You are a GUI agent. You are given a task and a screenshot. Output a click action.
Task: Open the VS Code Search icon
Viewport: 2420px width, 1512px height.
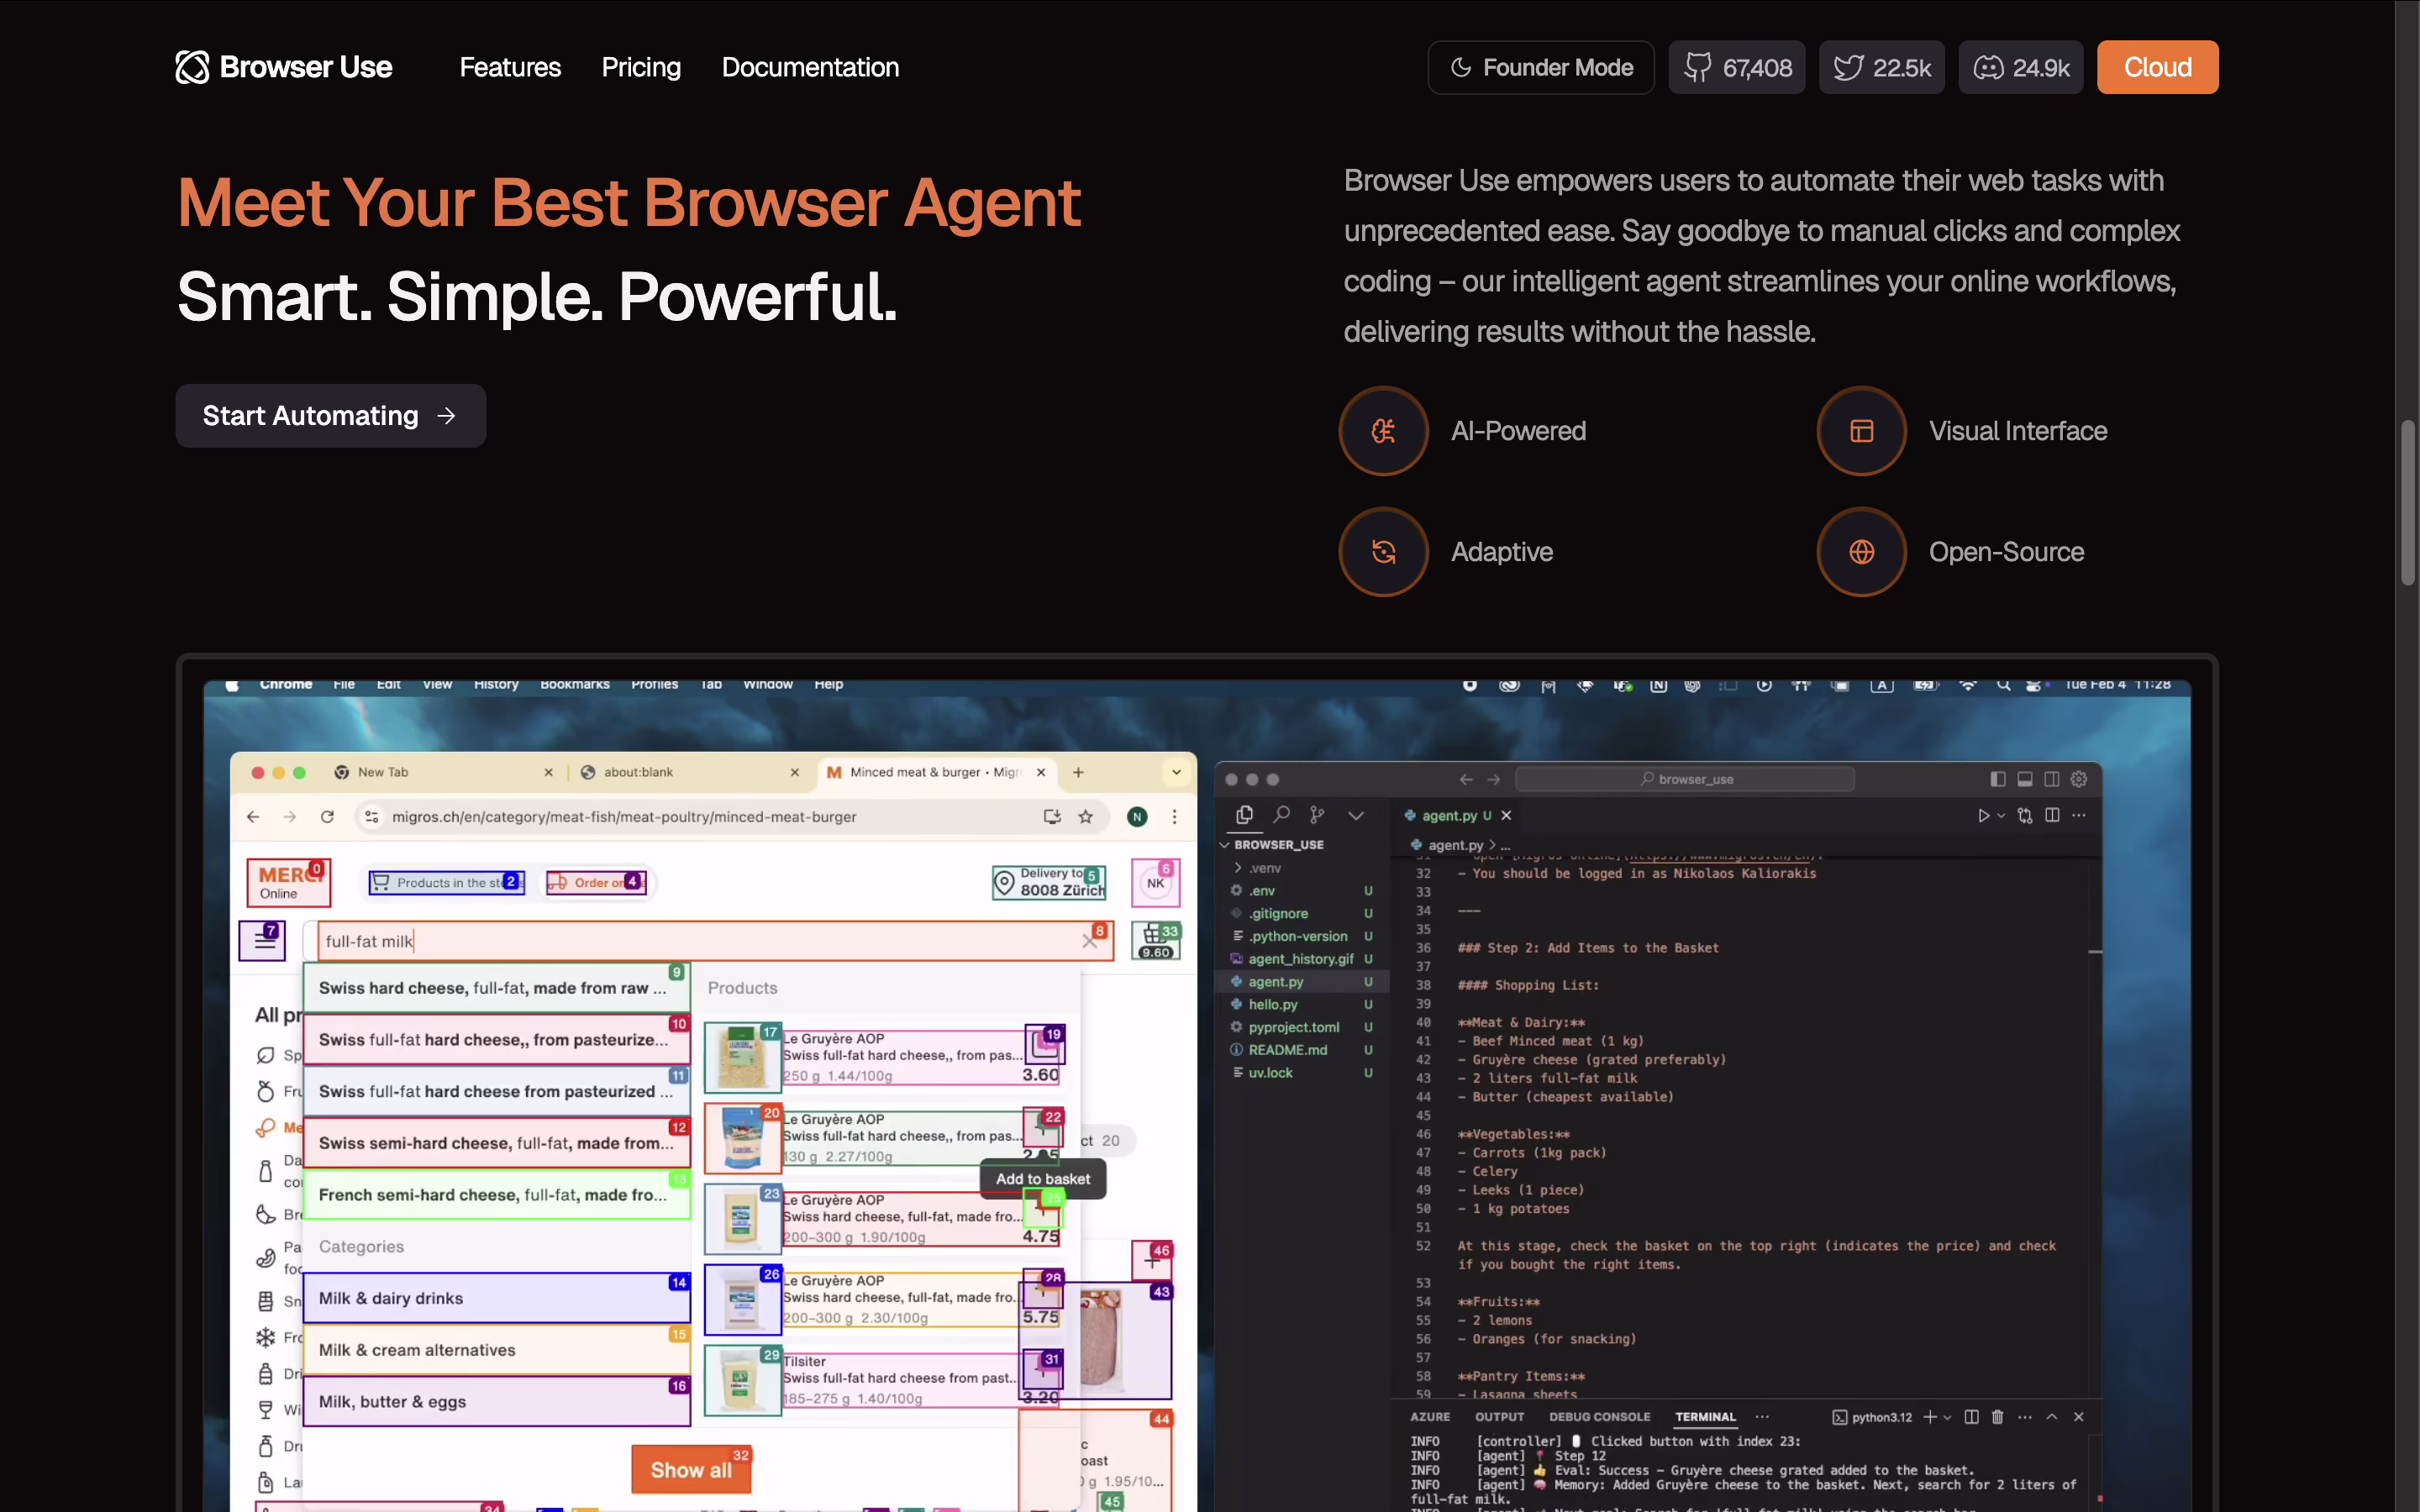(1281, 815)
